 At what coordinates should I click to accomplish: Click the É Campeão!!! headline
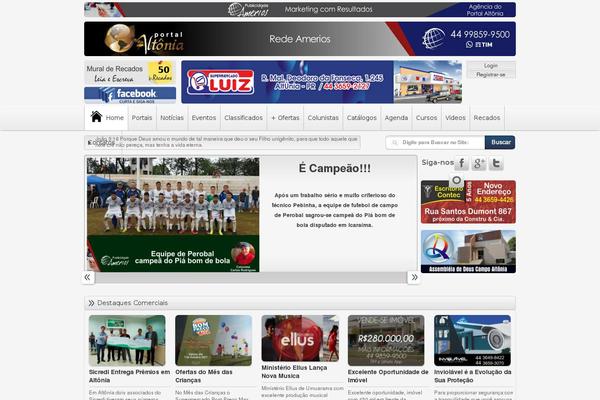pos(335,168)
